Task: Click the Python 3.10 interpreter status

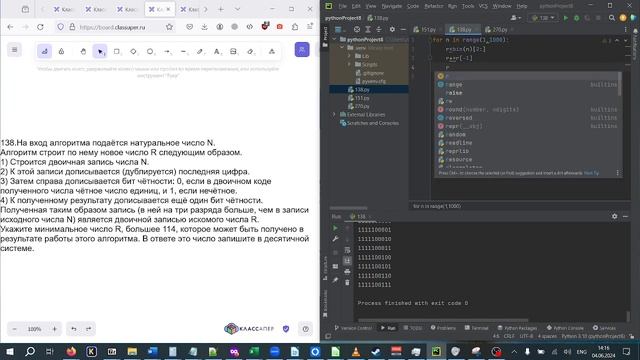Action: tap(593, 336)
